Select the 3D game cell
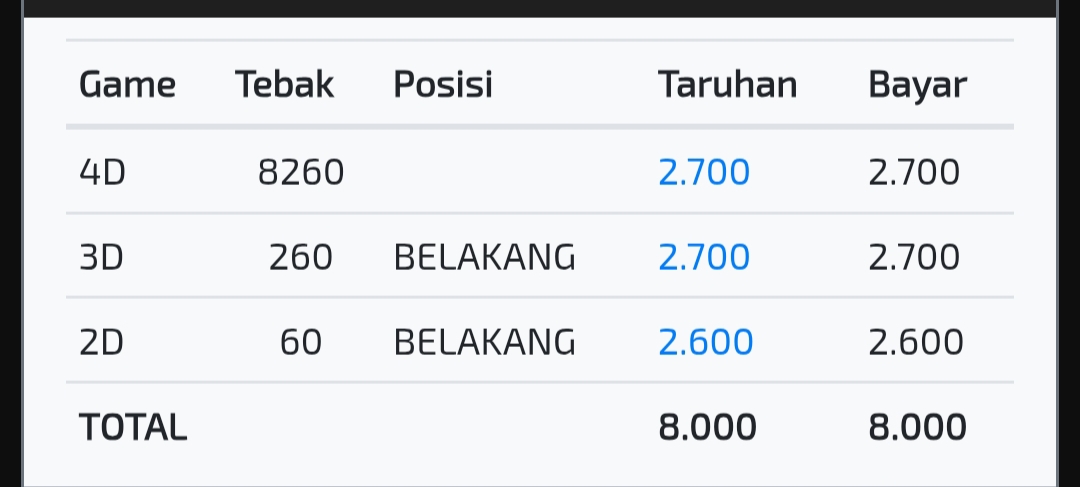Viewport: 1080px width, 487px height. coord(101,257)
